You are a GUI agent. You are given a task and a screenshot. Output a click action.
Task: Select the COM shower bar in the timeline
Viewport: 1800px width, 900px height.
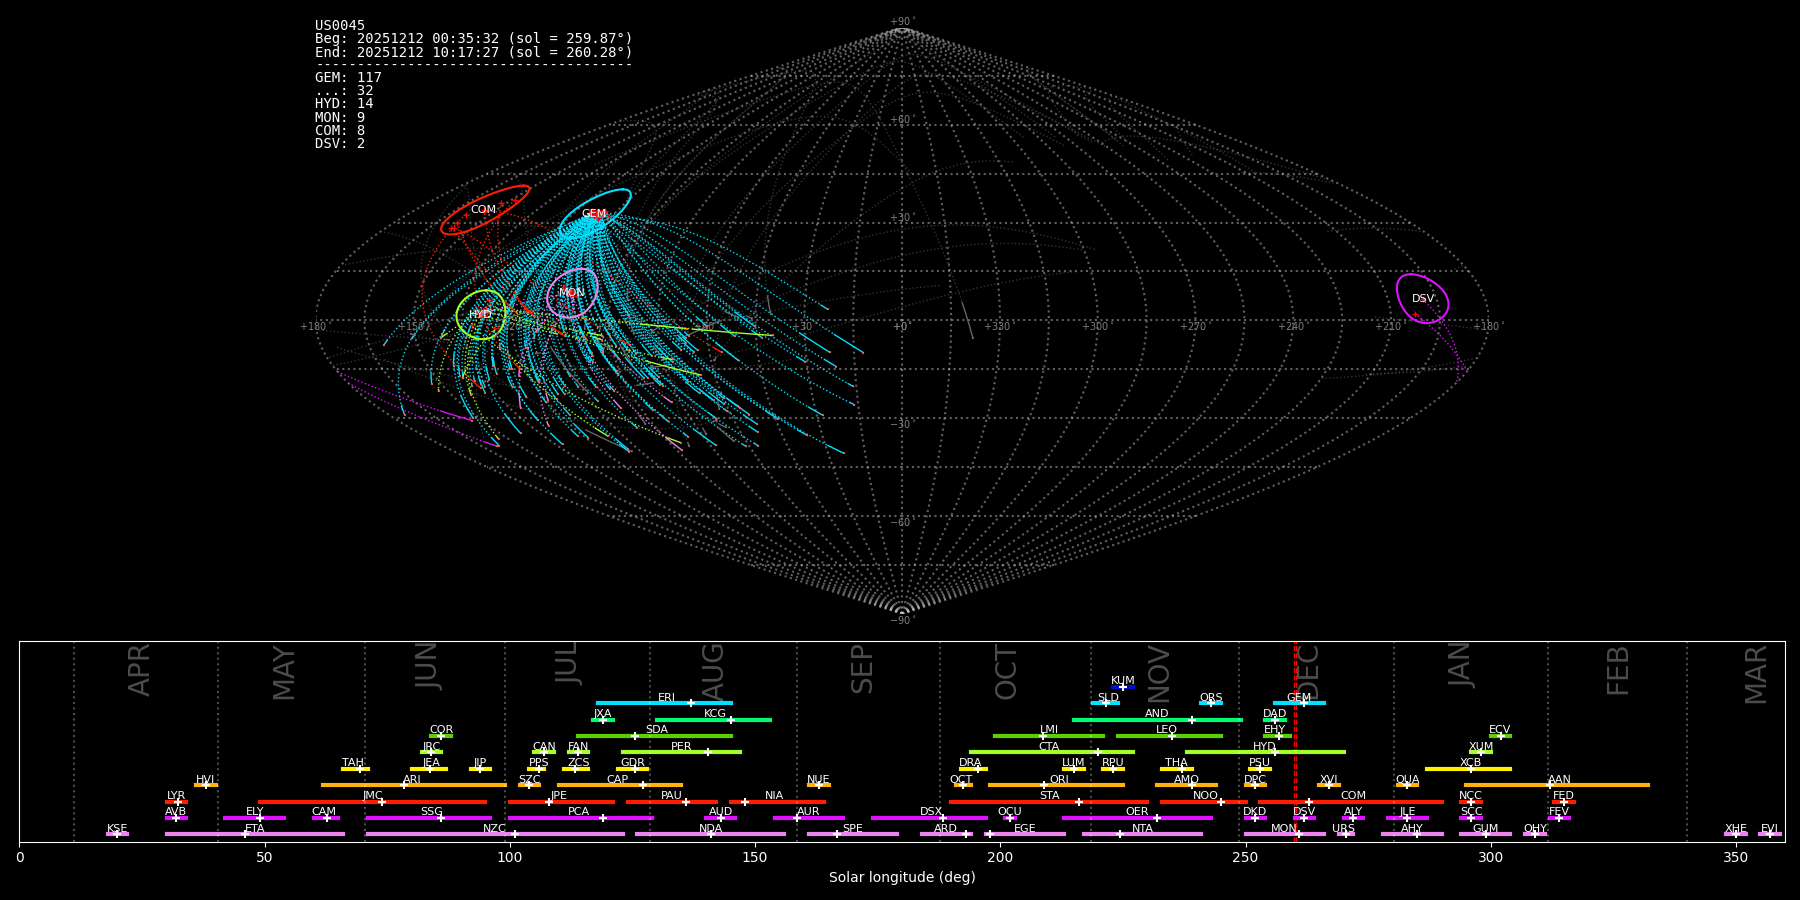click(1351, 802)
